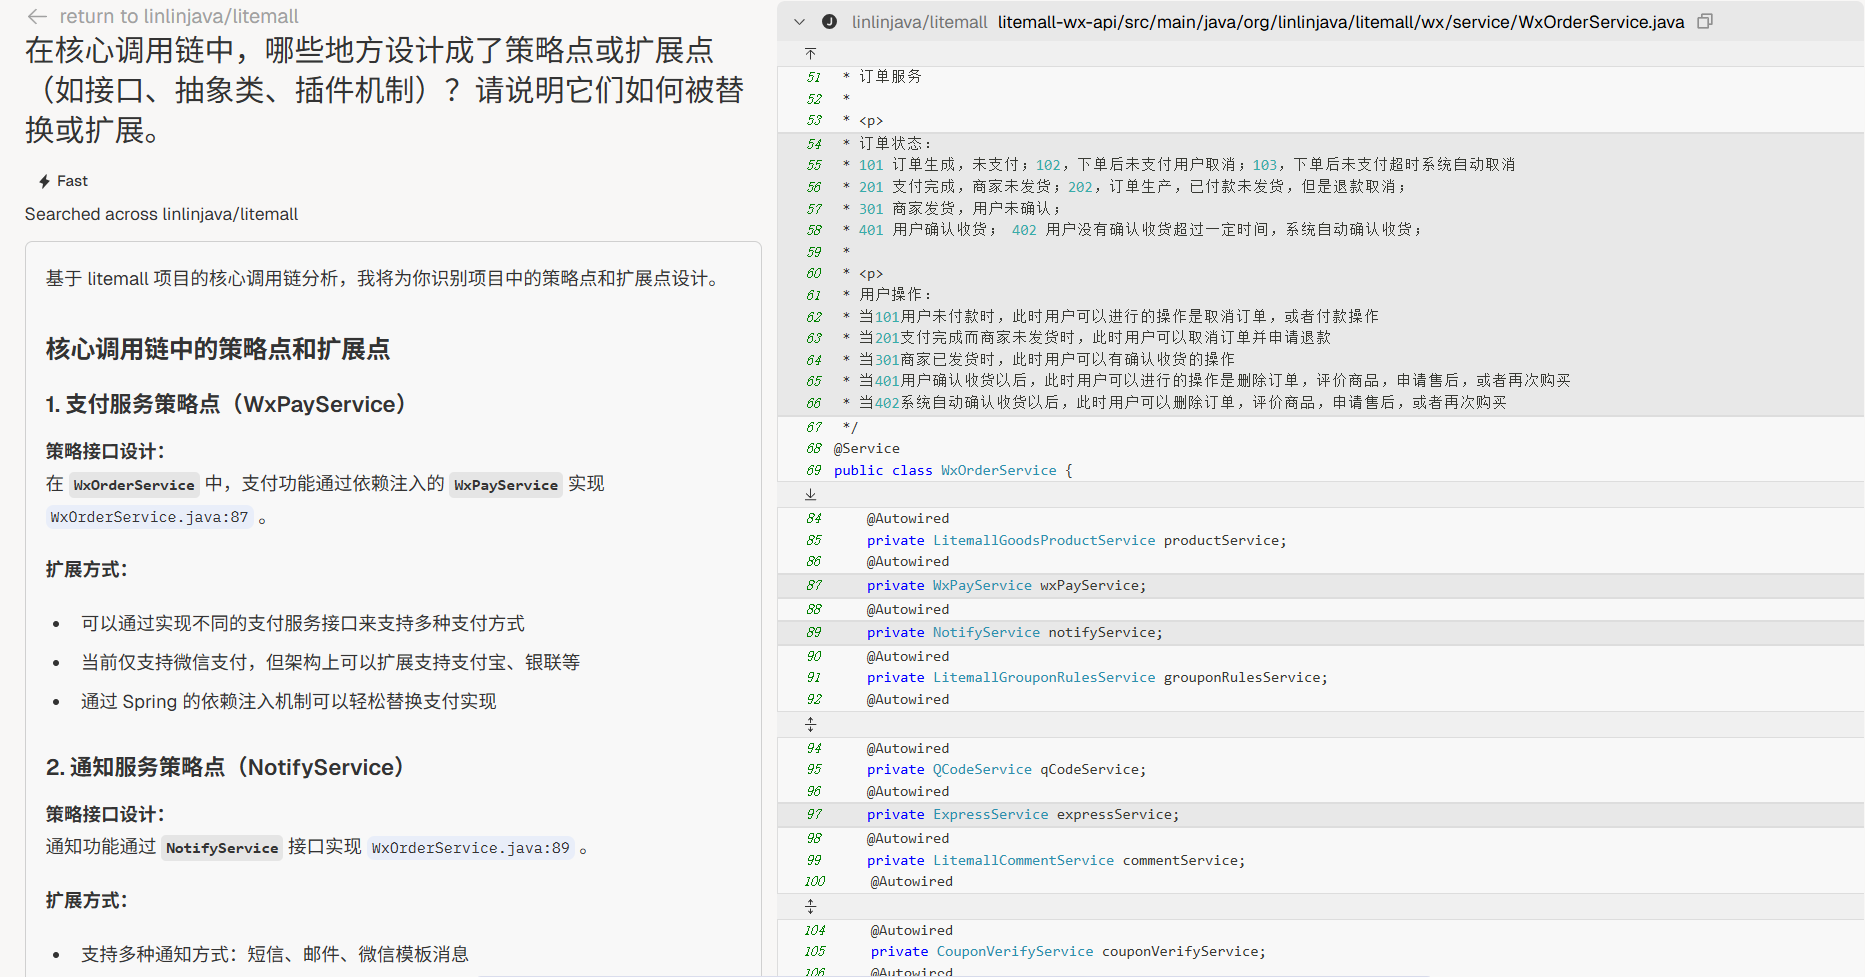This screenshot has height=977, width=1865.
Task: Expand hidden lines between 100 and 104
Action: point(810,906)
